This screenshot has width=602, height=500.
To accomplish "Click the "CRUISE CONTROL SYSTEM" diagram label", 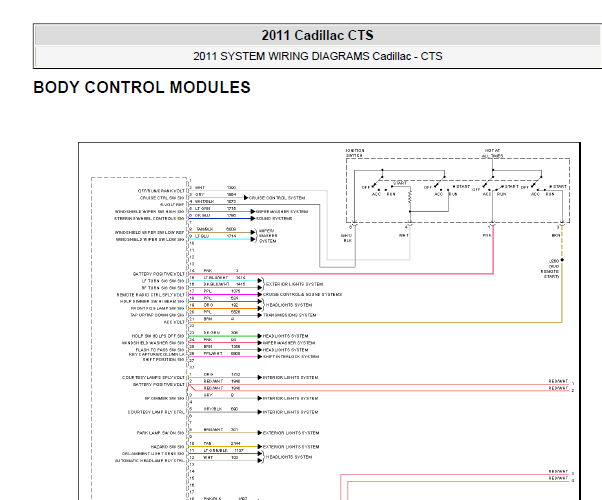I will tap(277, 198).
